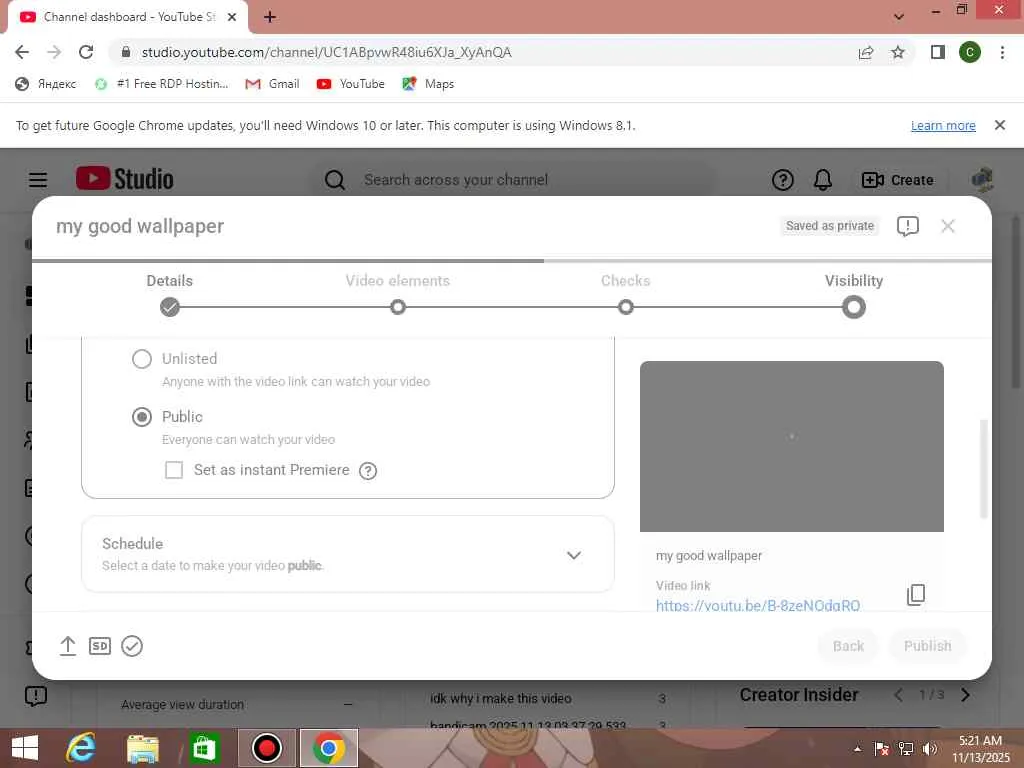Share this page icon in address bar

(865, 52)
